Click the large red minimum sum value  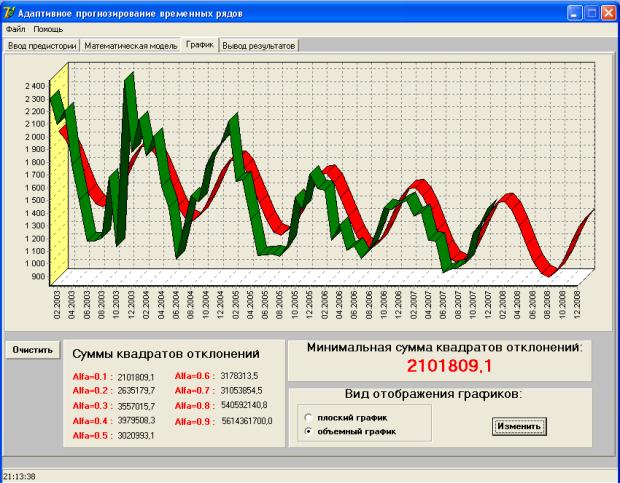point(446,367)
